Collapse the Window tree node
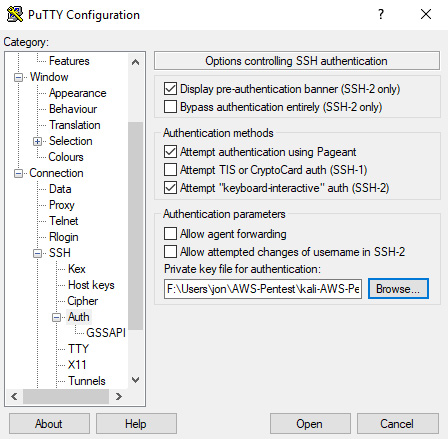448x439 pixels. (x=19, y=77)
